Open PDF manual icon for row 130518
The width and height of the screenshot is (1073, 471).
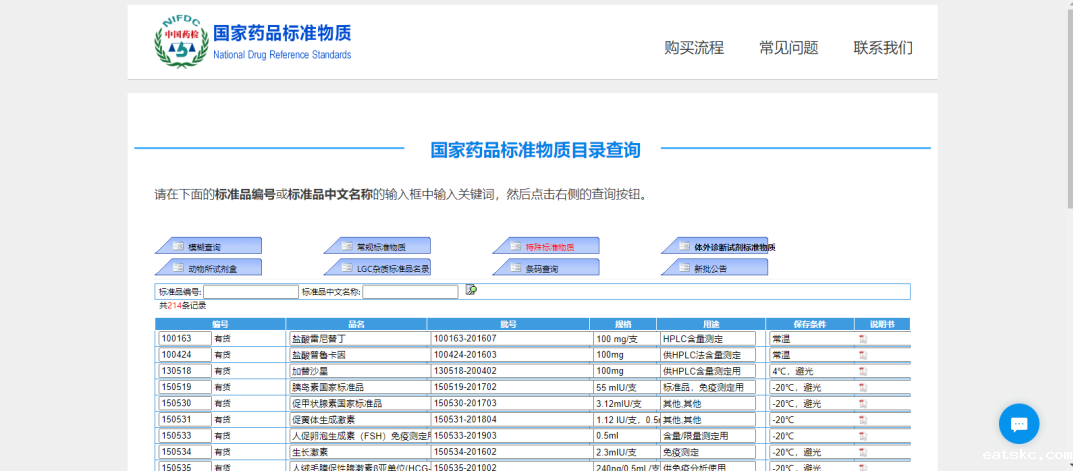863,371
